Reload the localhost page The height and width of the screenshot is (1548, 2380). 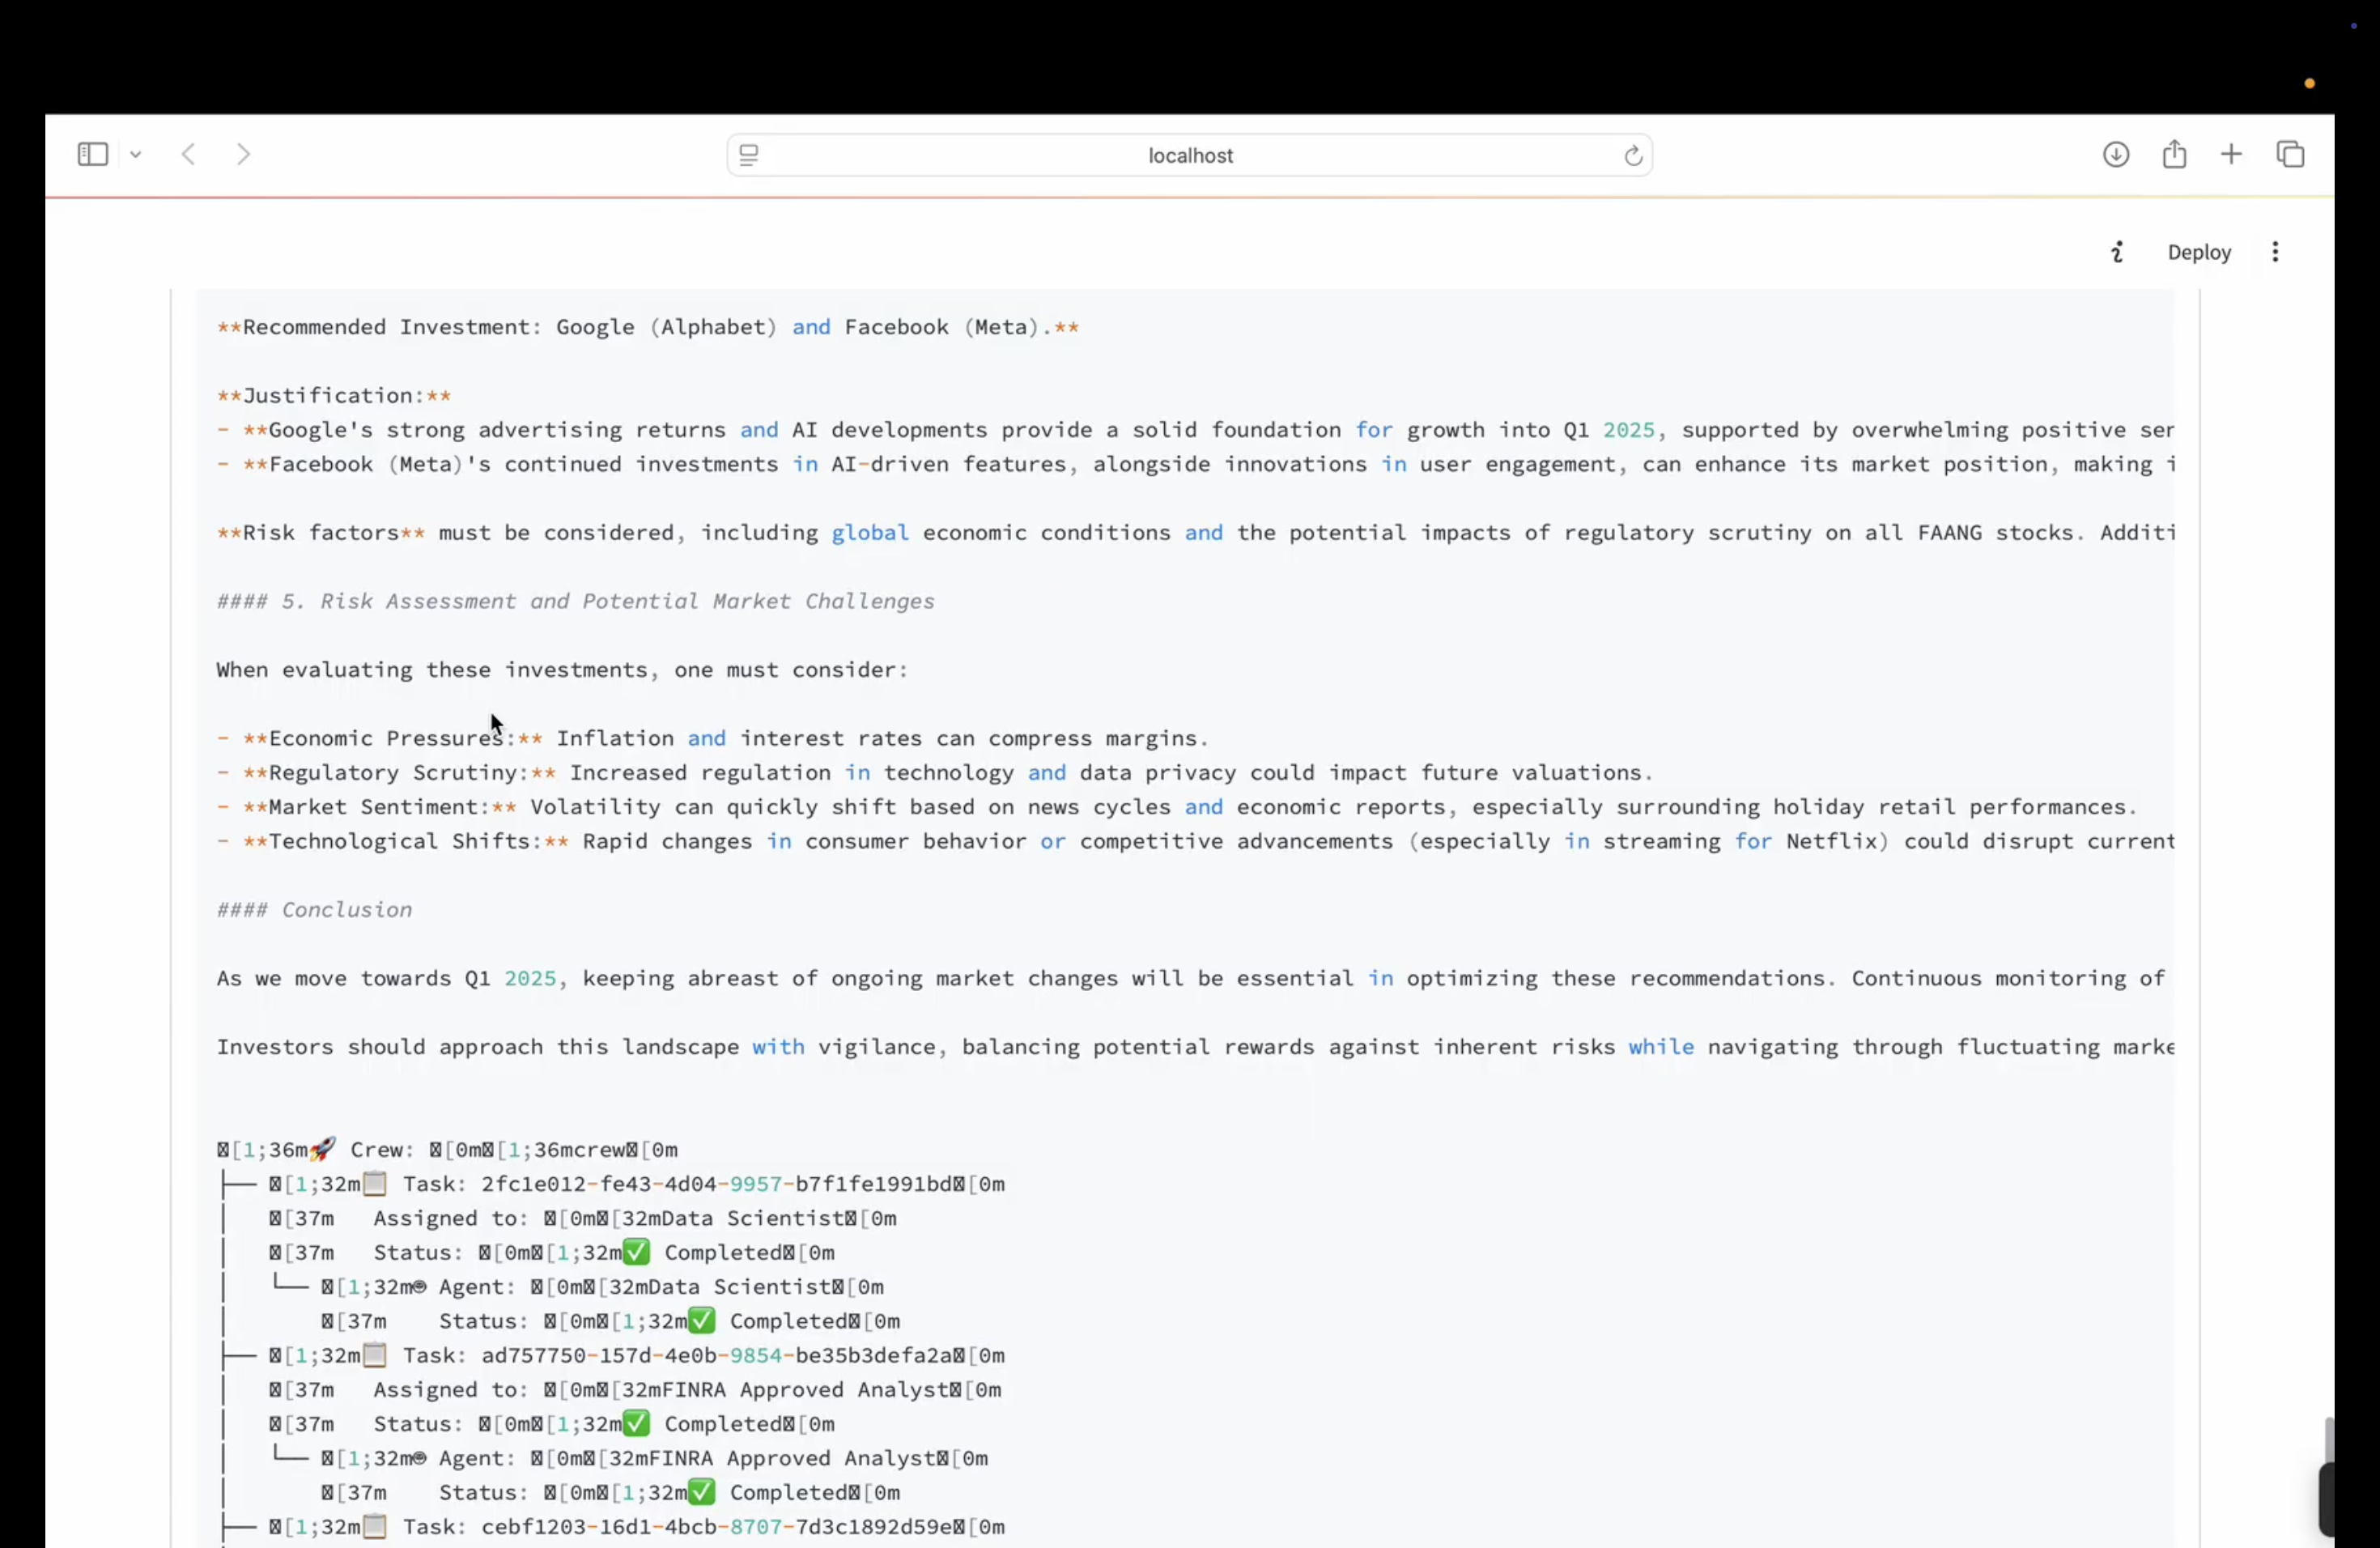pyautogui.click(x=1632, y=155)
